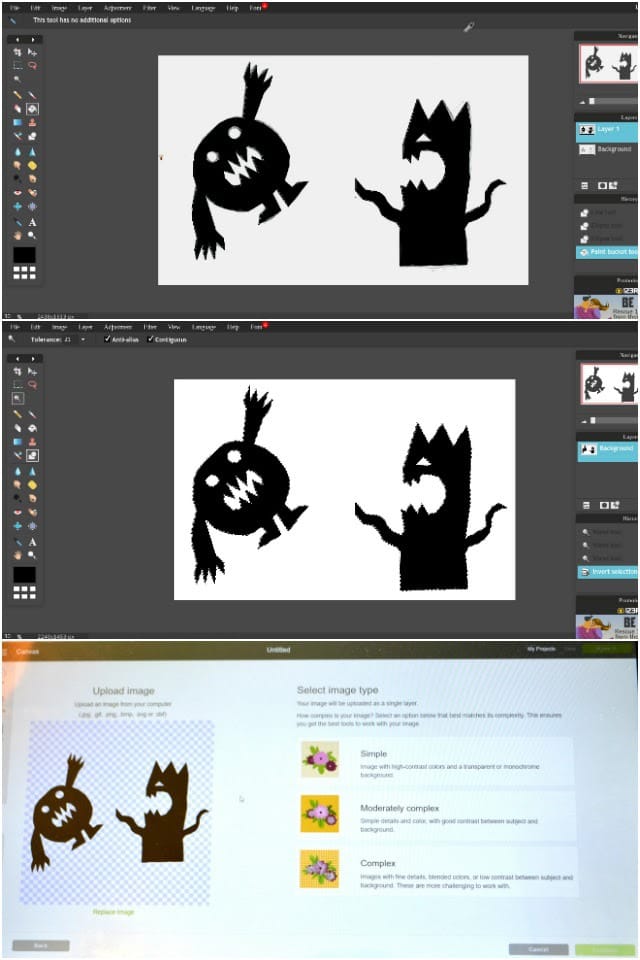Click Paint bucket tool history entry

click(607, 252)
